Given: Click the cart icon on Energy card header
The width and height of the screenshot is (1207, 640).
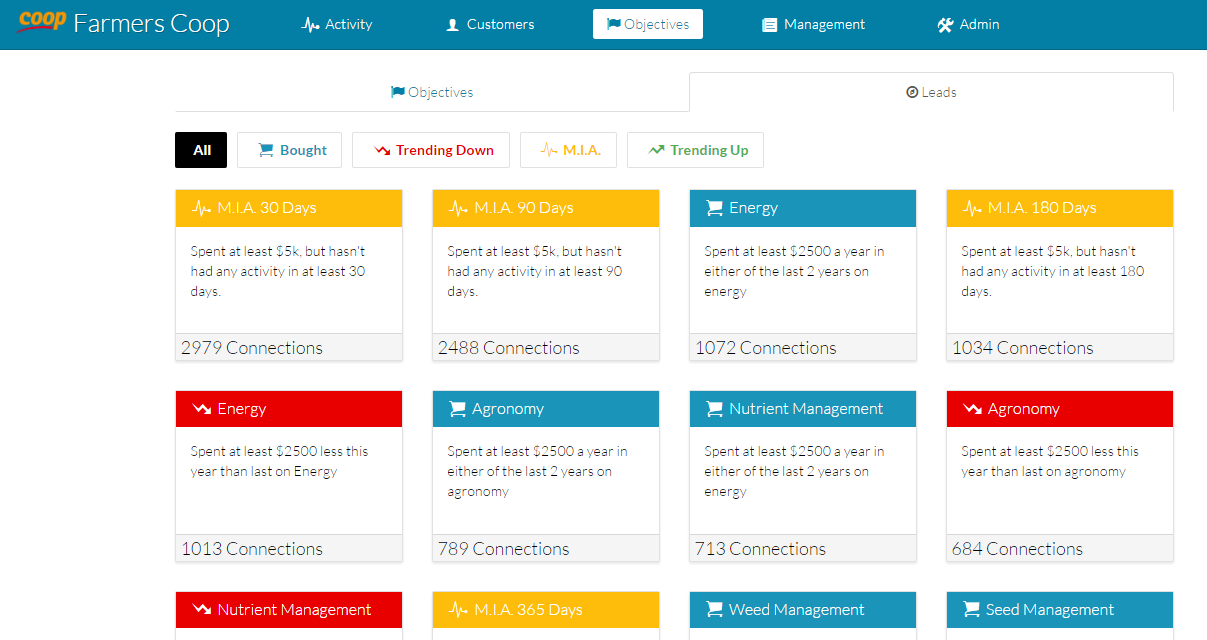Looking at the screenshot, I should pyautogui.click(x=714, y=208).
